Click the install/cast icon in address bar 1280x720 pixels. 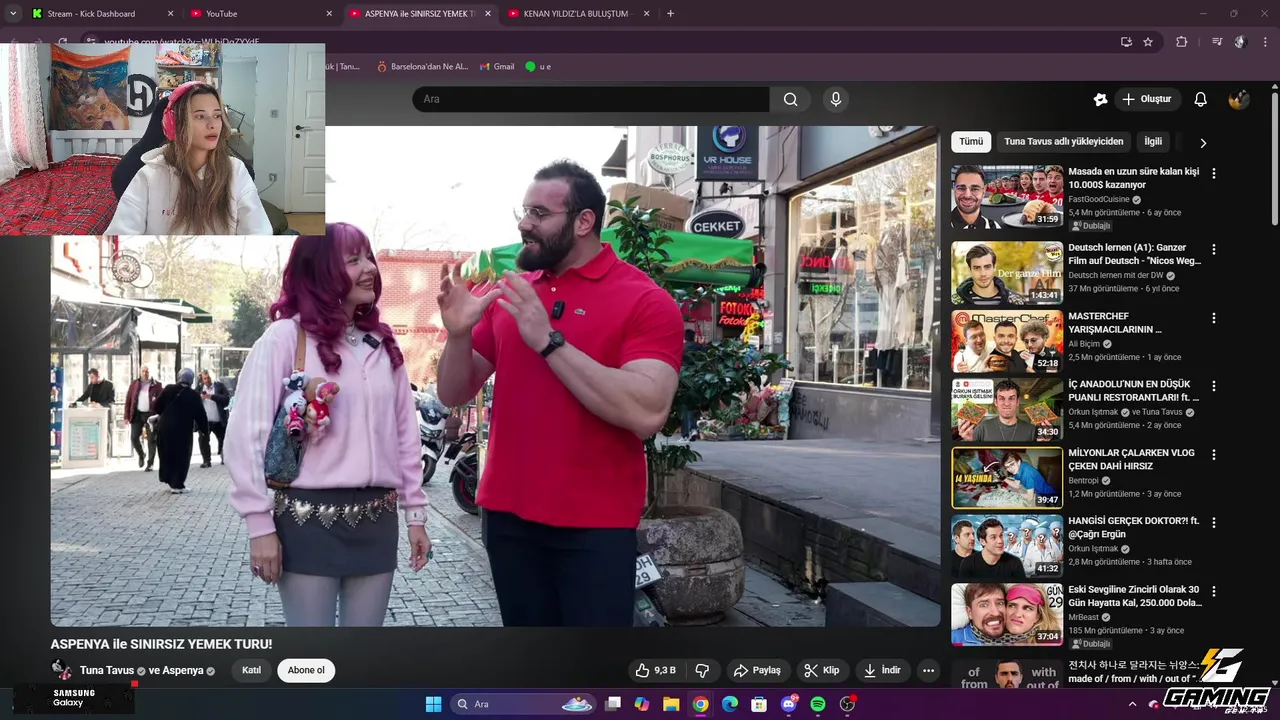(x=1126, y=42)
